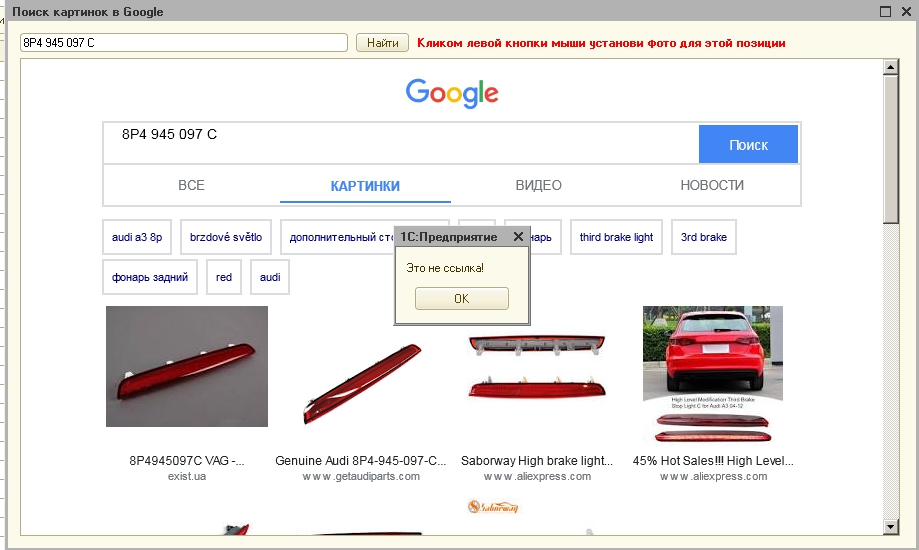919x550 pixels.
Task: Maximize the Поиск картинок в Google window
Action: [886, 11]
